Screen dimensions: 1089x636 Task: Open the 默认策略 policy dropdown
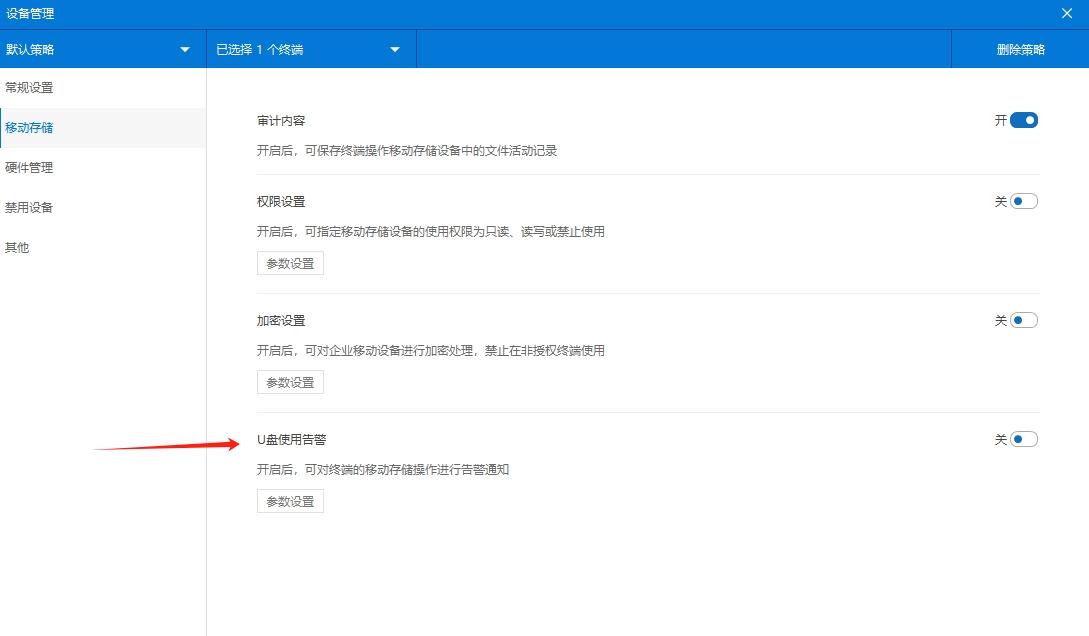click(100, 48)
